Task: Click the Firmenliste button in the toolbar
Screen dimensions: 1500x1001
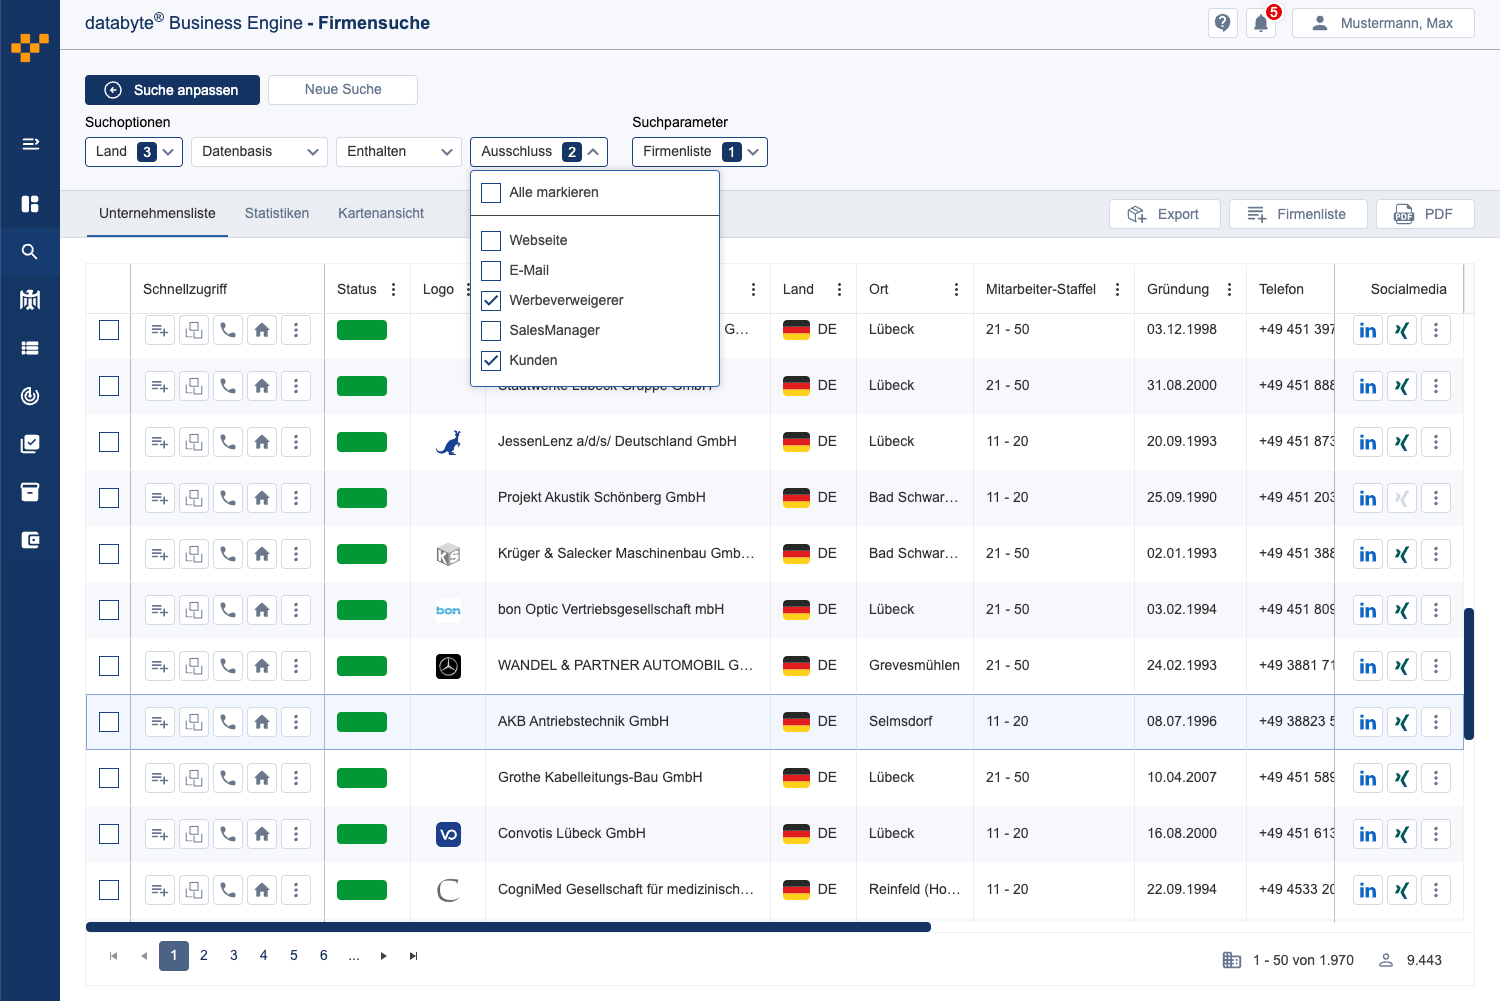Action: pos(1298,214)
